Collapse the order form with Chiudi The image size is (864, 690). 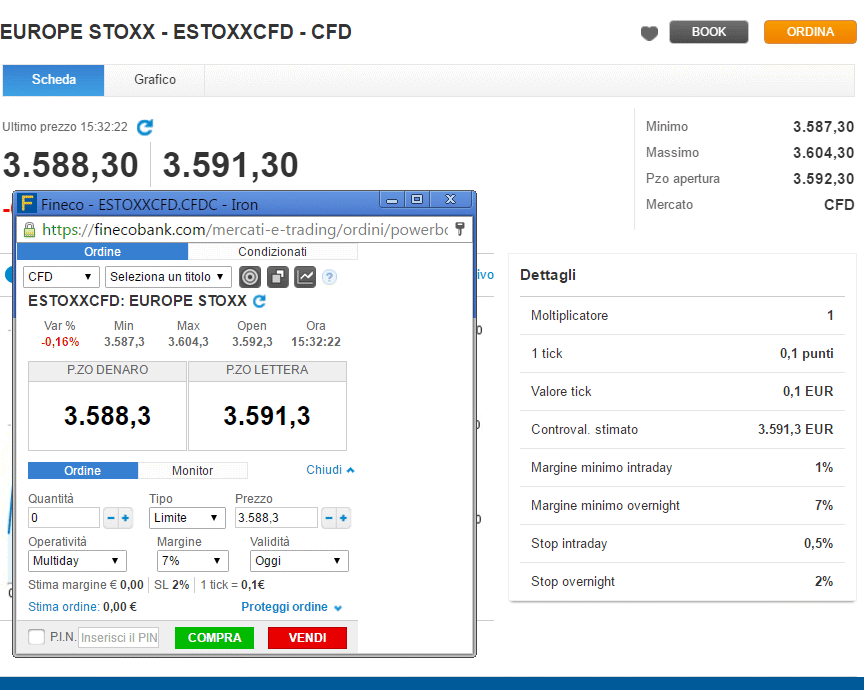click(x=330, y=470)
